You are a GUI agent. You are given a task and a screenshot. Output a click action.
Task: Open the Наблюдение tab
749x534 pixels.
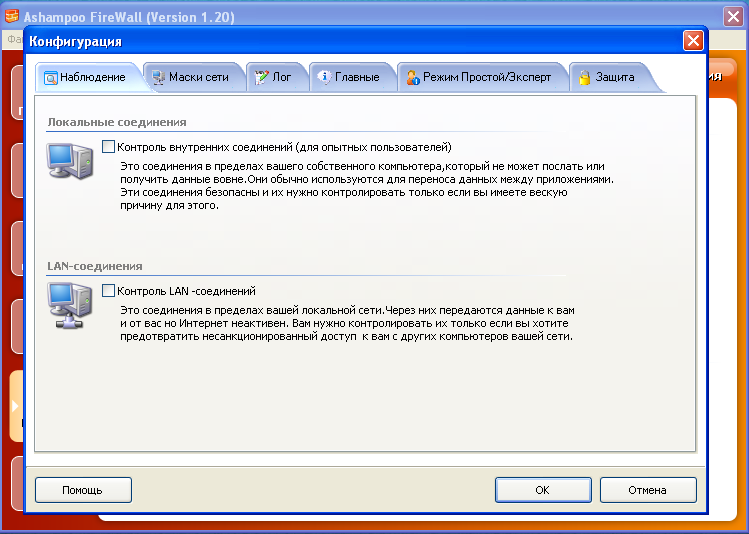point(88,77)
